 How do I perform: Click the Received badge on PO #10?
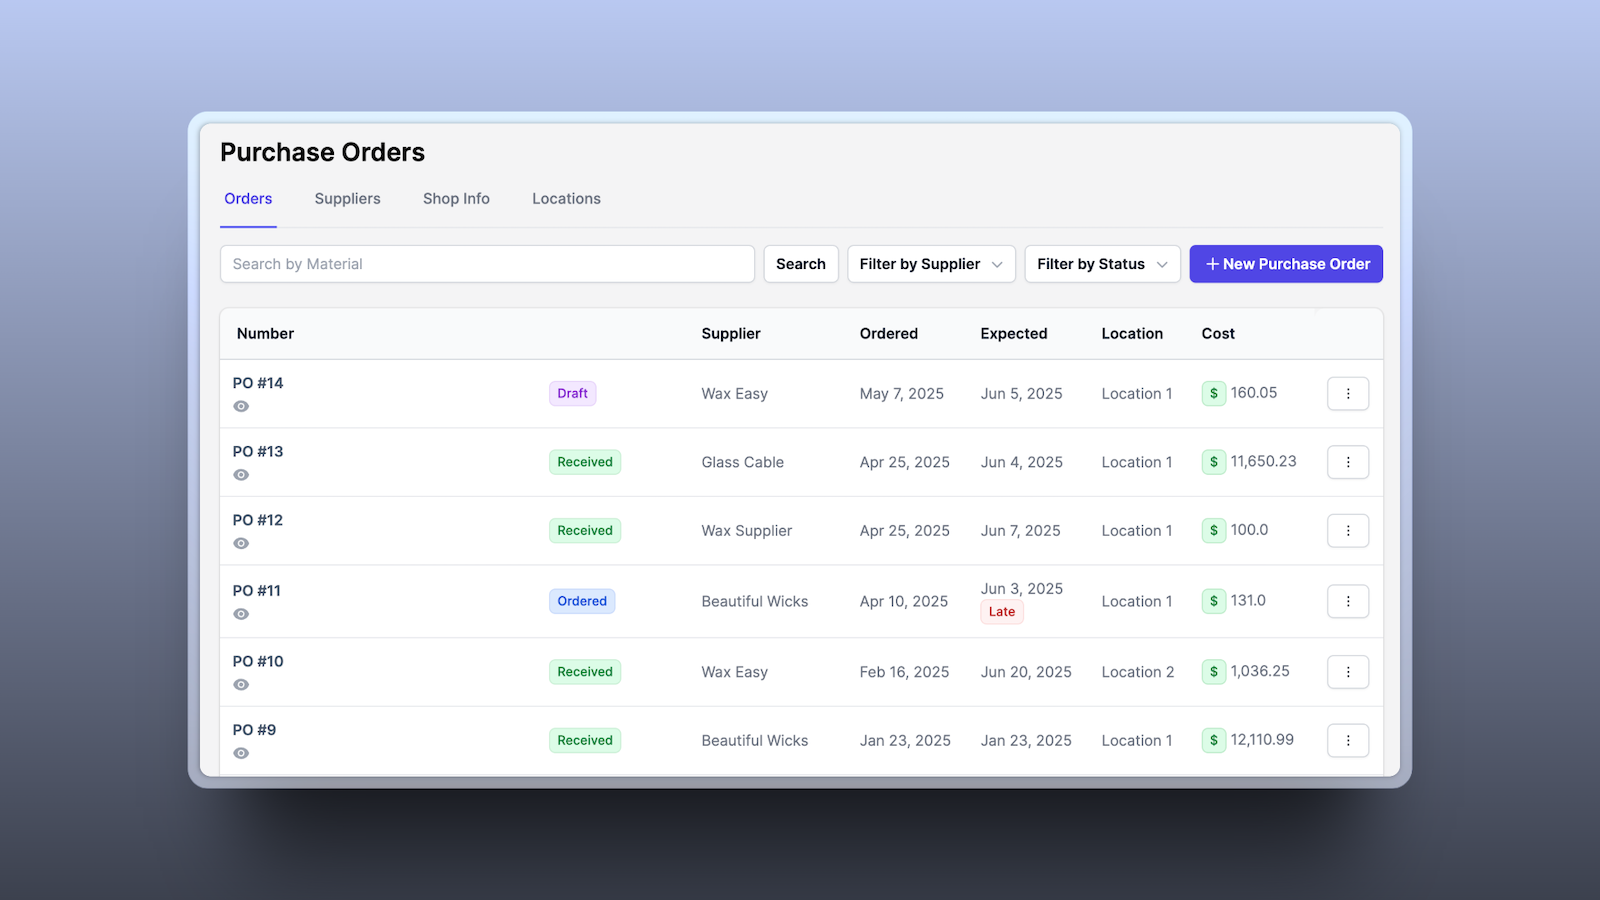tap(585, 672)
